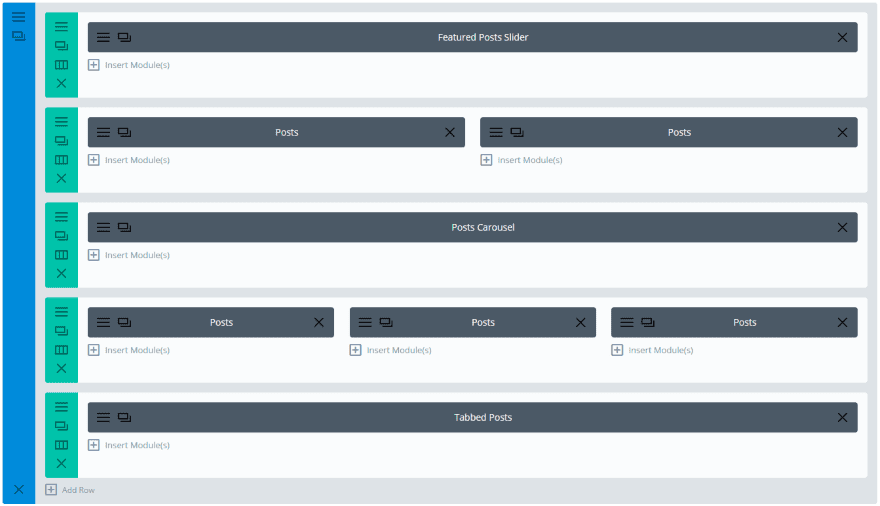This screenshot has height=506, width=880.
Task: Insert module in middle column of three-column row
Action: pos(391,350)
